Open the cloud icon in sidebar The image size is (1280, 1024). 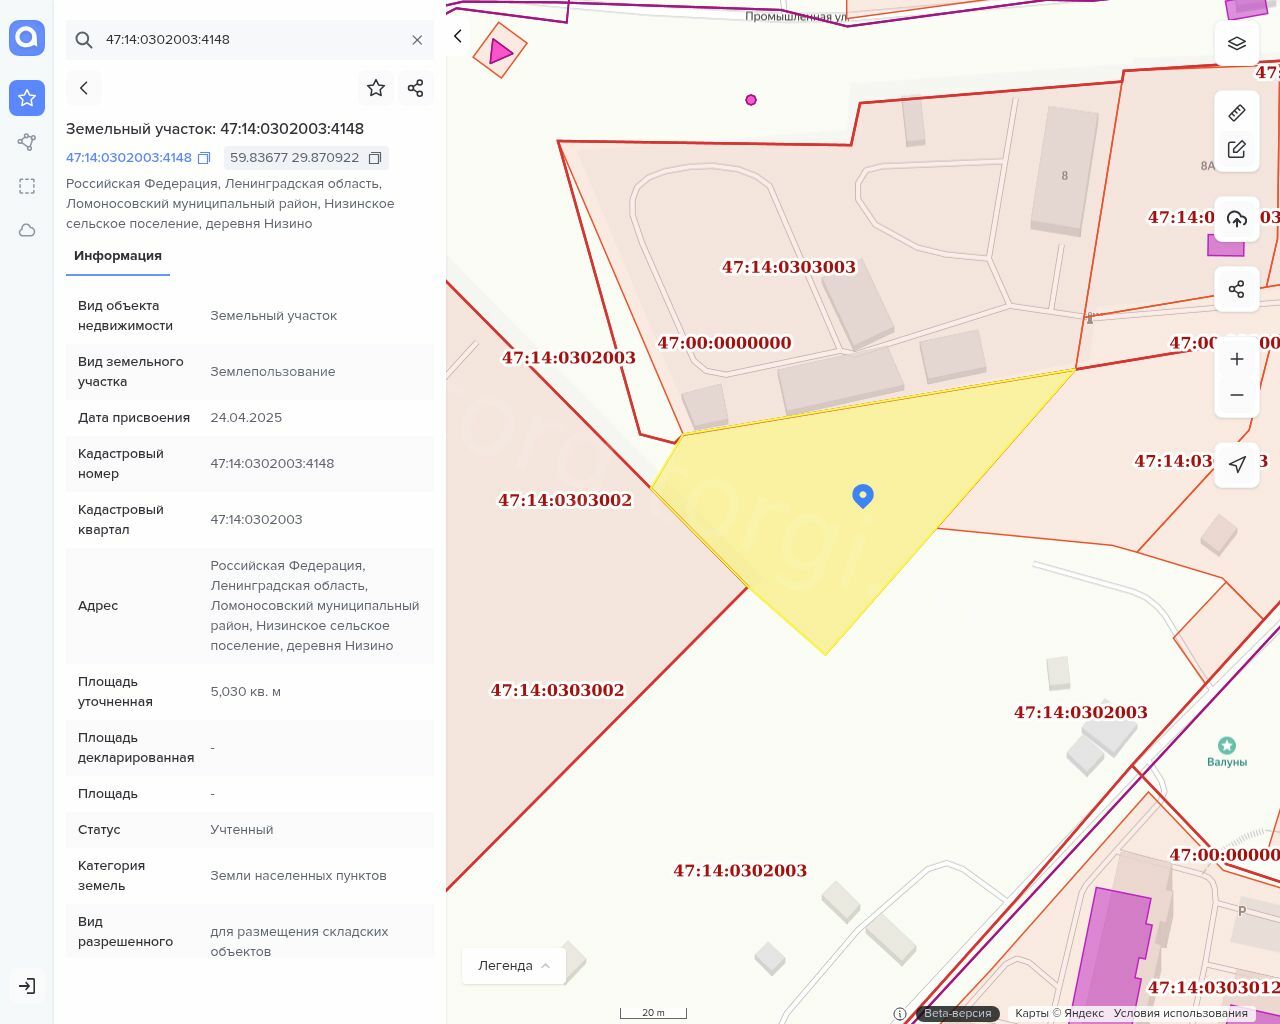pyautogui.click(x=27, y=230)
